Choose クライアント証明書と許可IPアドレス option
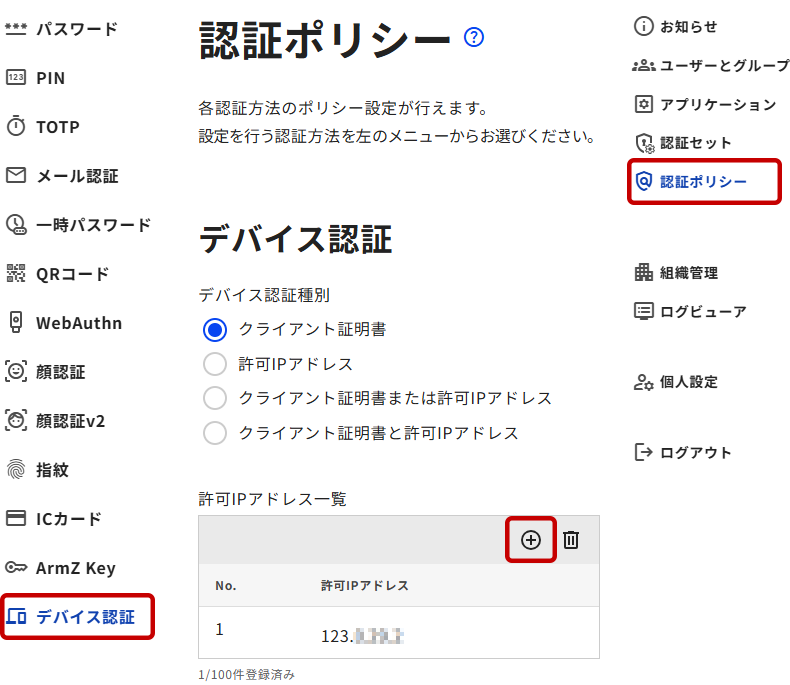790x685 pixels. [x=215, y=433]
